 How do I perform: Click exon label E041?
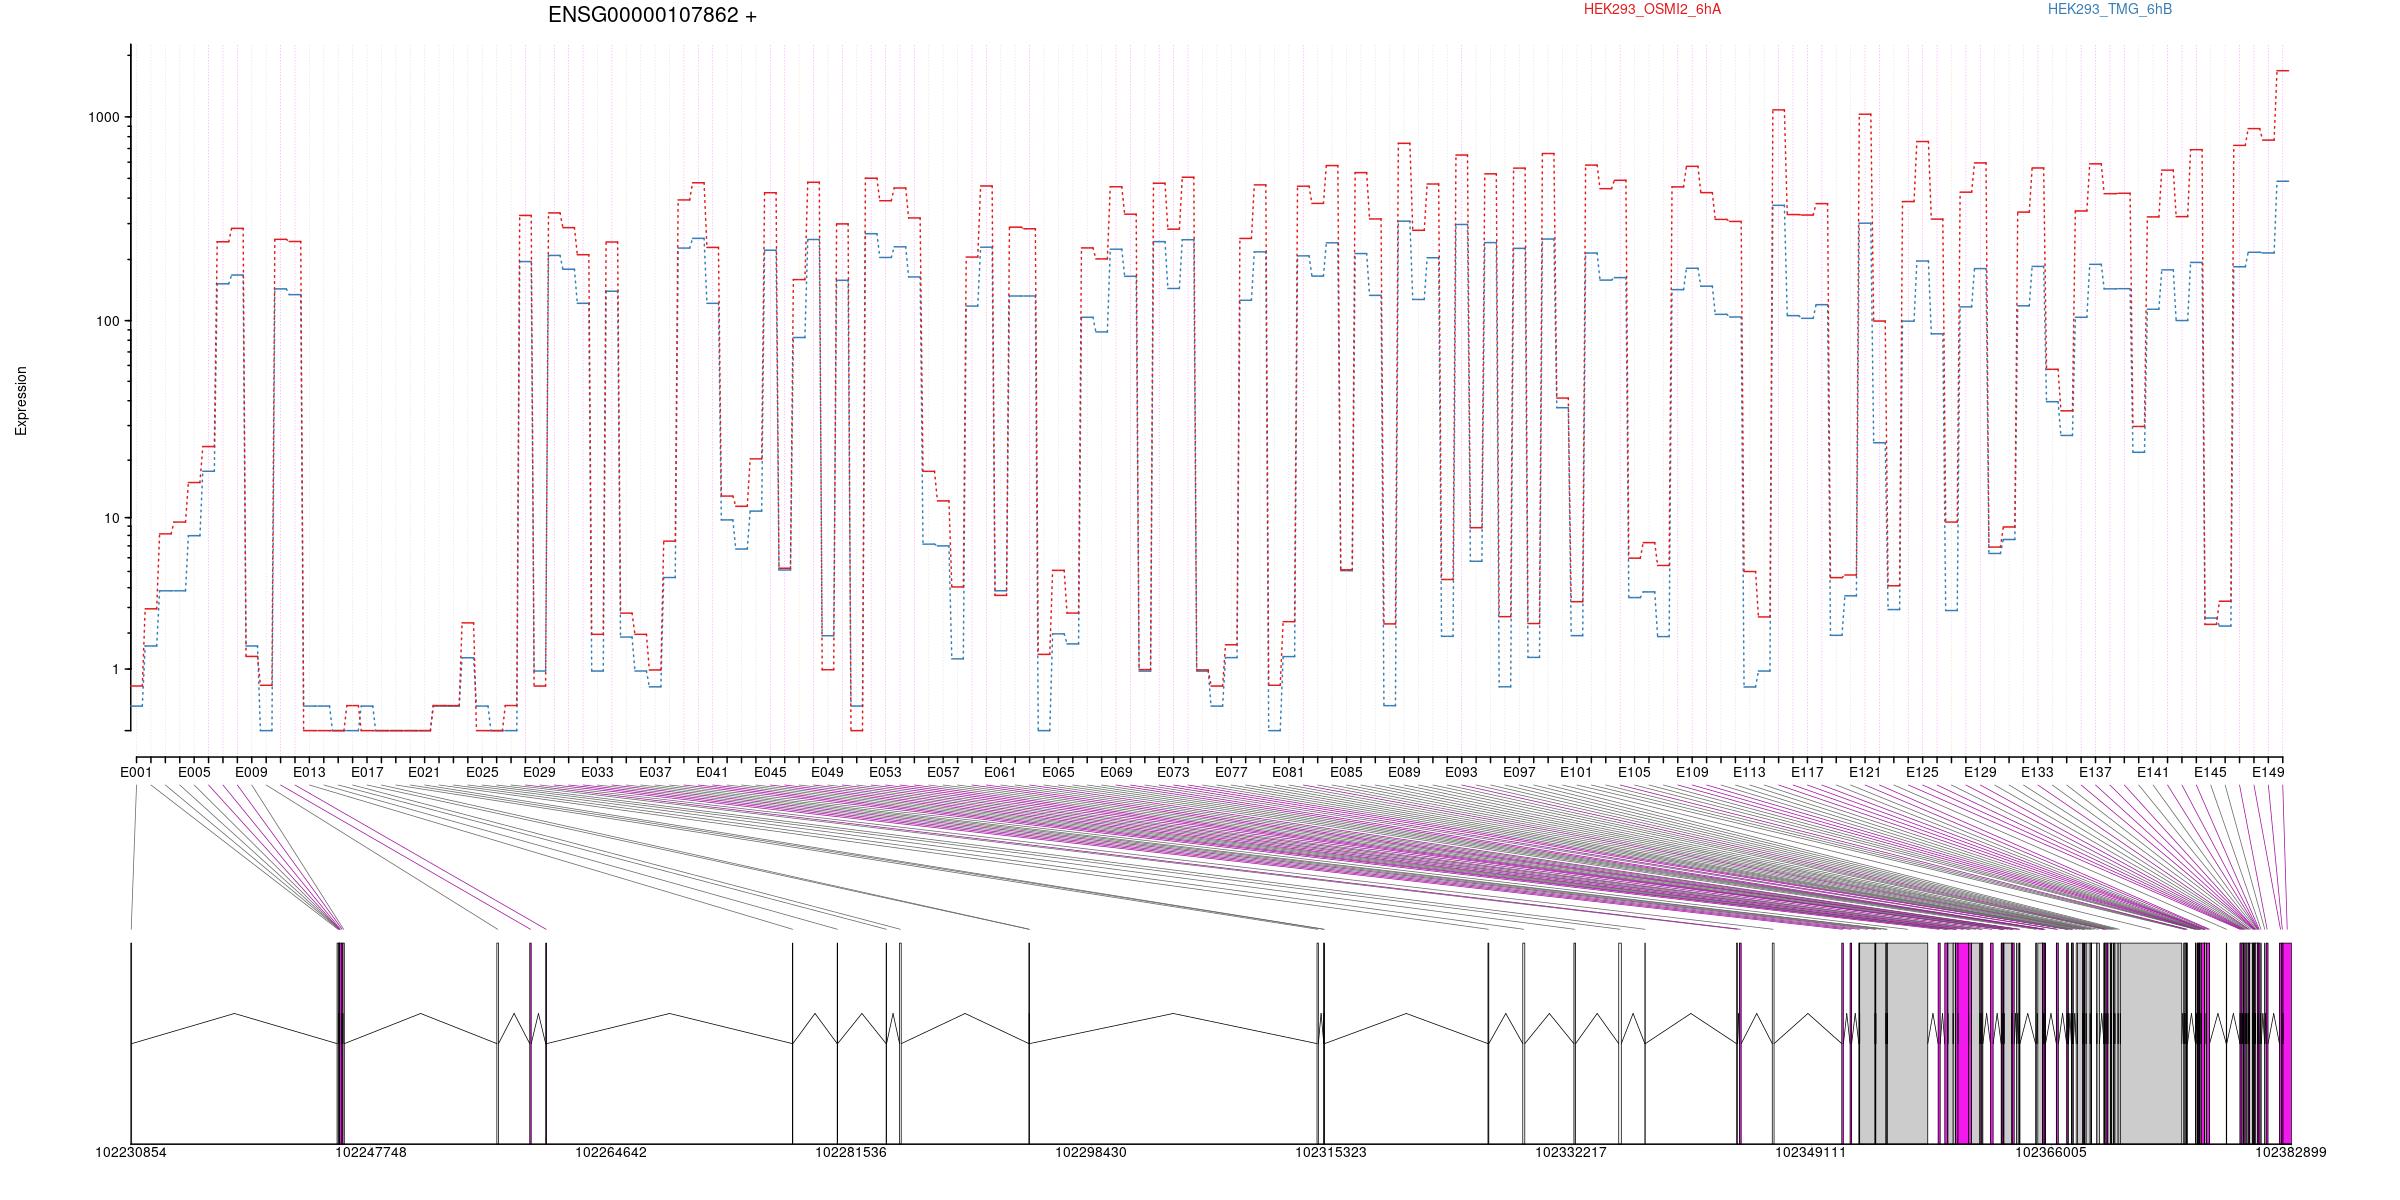[x=712, y=773]
